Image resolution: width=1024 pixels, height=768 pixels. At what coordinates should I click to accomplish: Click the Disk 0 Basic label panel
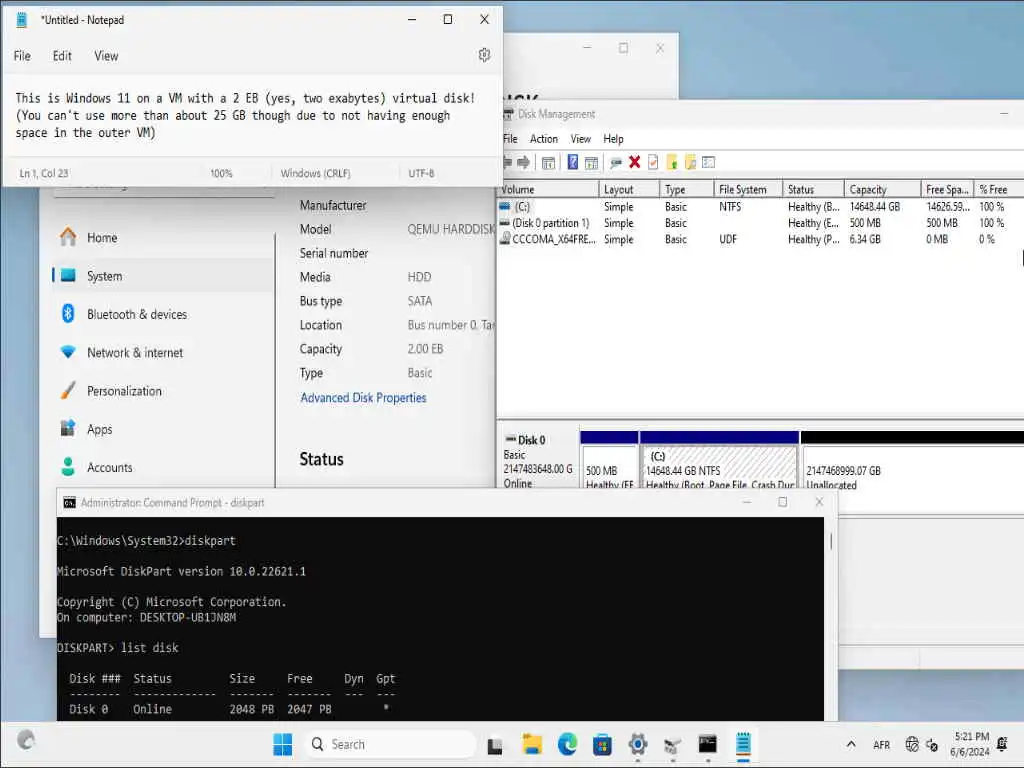coord(537,460)
